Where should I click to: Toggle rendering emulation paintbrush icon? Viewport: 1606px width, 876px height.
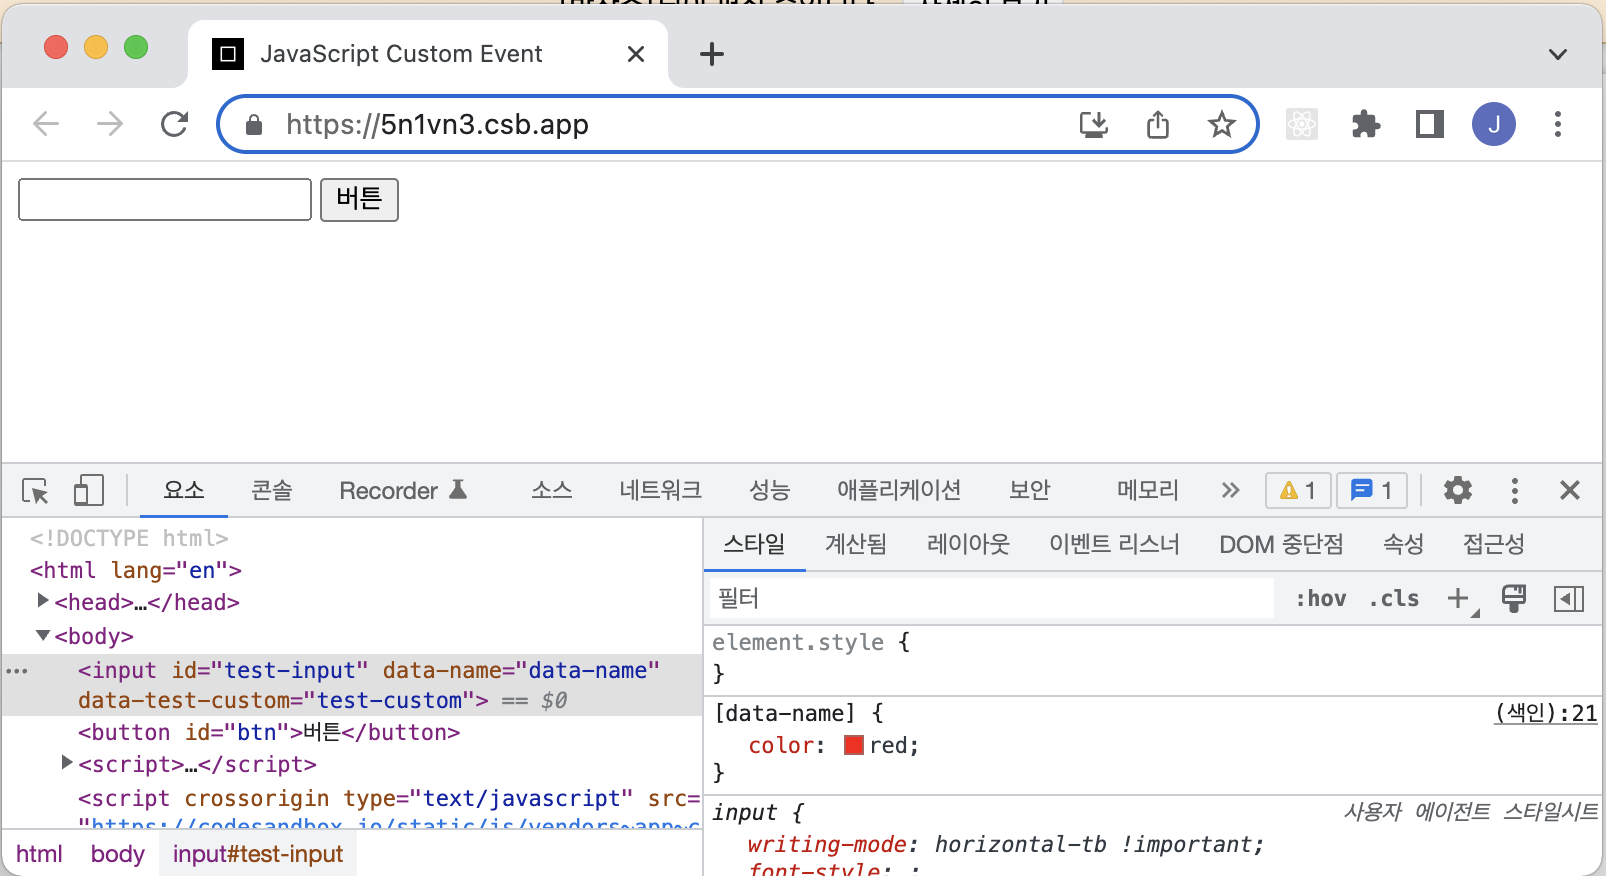pos(1514,598)
